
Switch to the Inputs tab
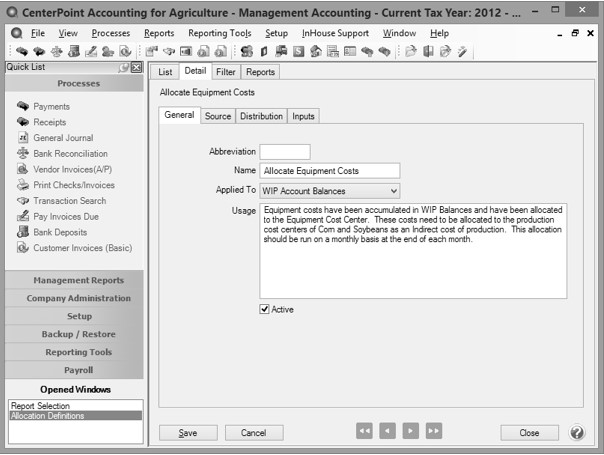[x=303, y=116]
